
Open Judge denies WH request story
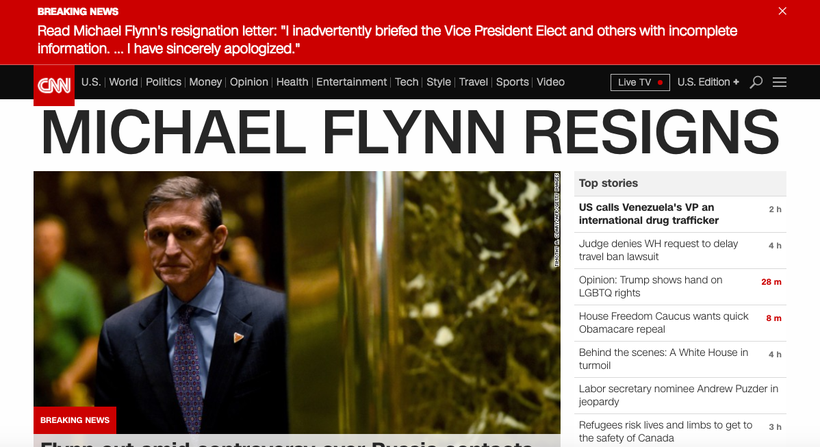(658, 250)
